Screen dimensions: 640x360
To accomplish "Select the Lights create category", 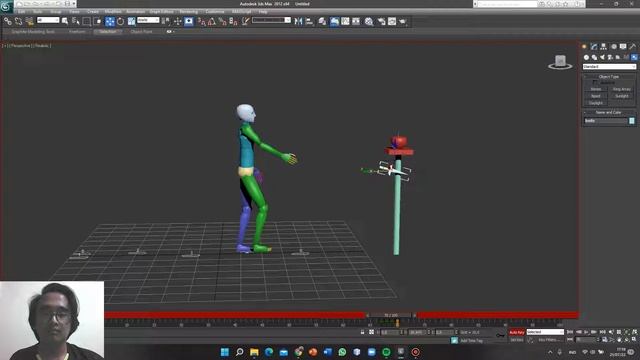I will coord(602,58).
